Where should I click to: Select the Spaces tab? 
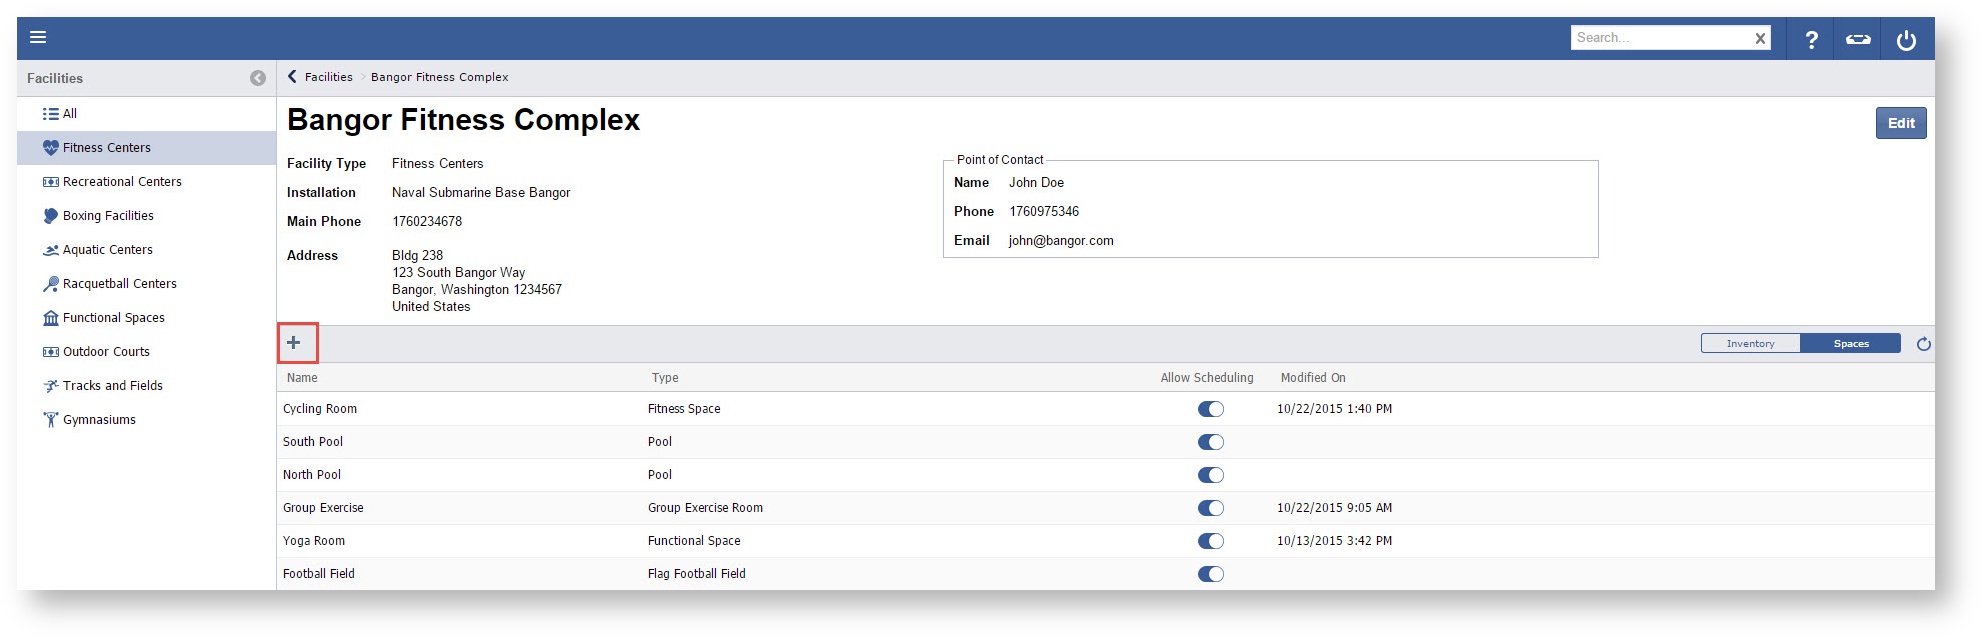[1850, 344]
